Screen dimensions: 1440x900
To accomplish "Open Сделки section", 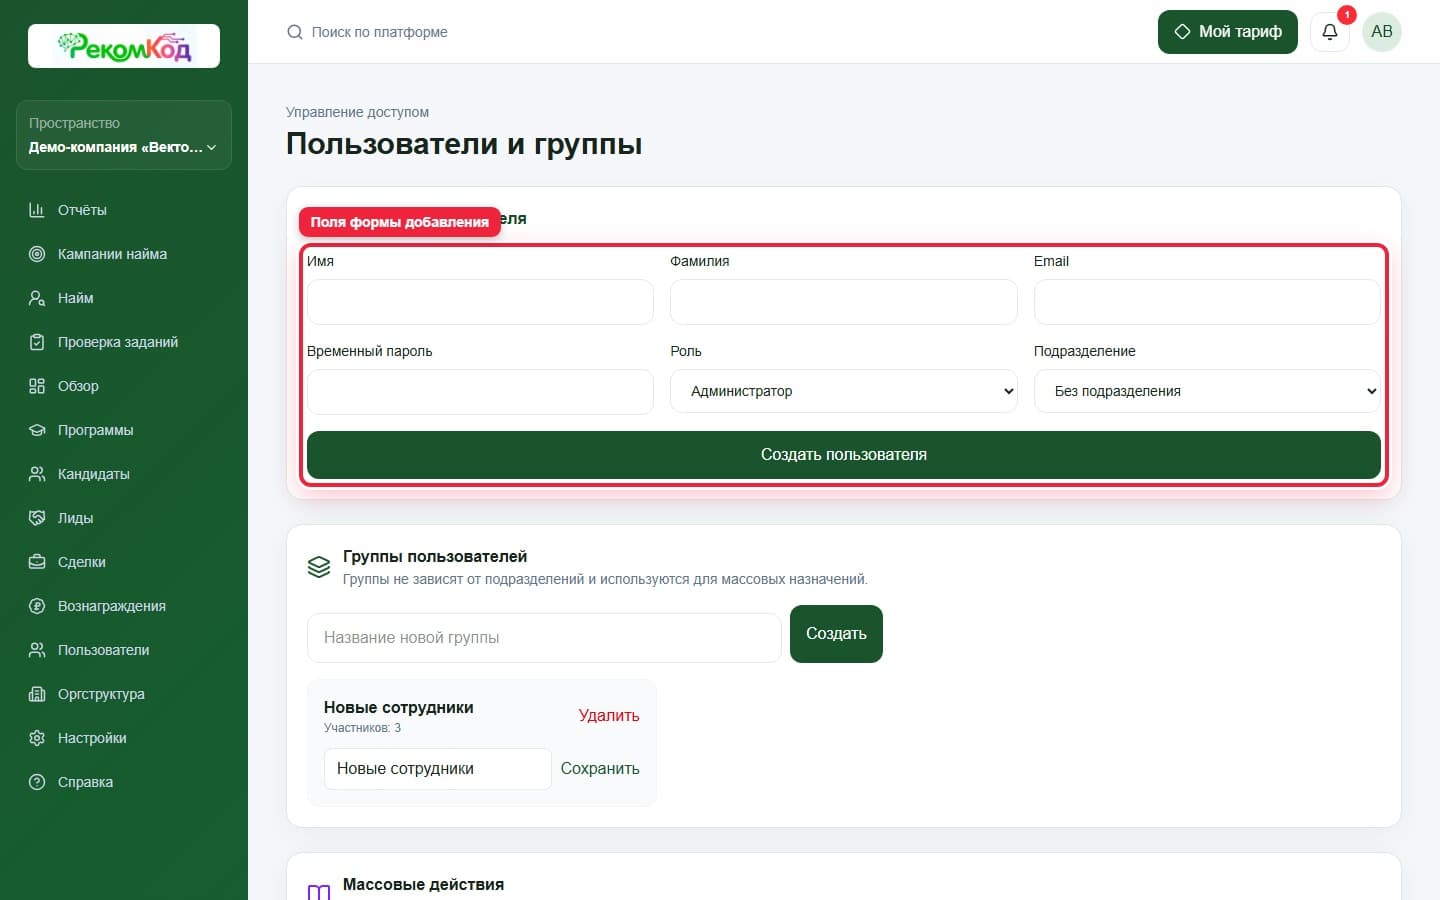I will (x=124, y=562).
